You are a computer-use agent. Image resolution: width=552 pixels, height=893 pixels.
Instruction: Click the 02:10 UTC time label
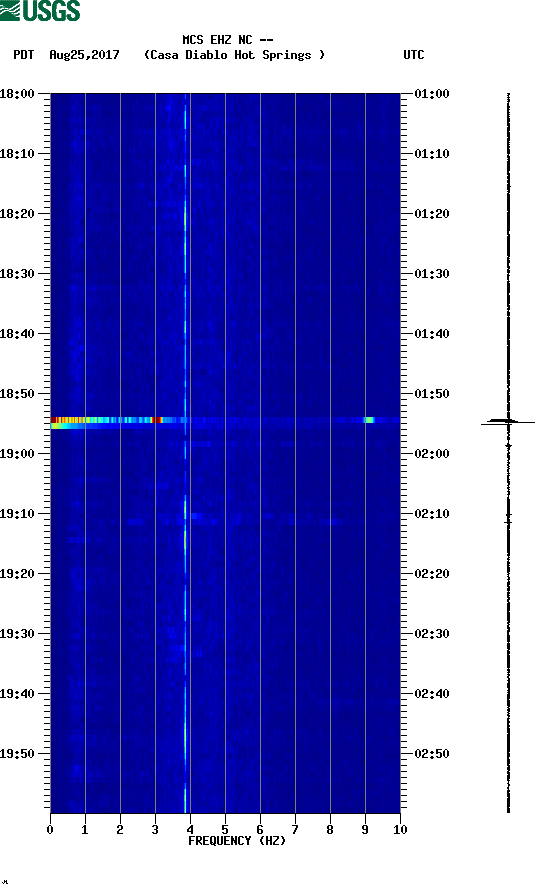pyautogui.click(x=432, y=514)
